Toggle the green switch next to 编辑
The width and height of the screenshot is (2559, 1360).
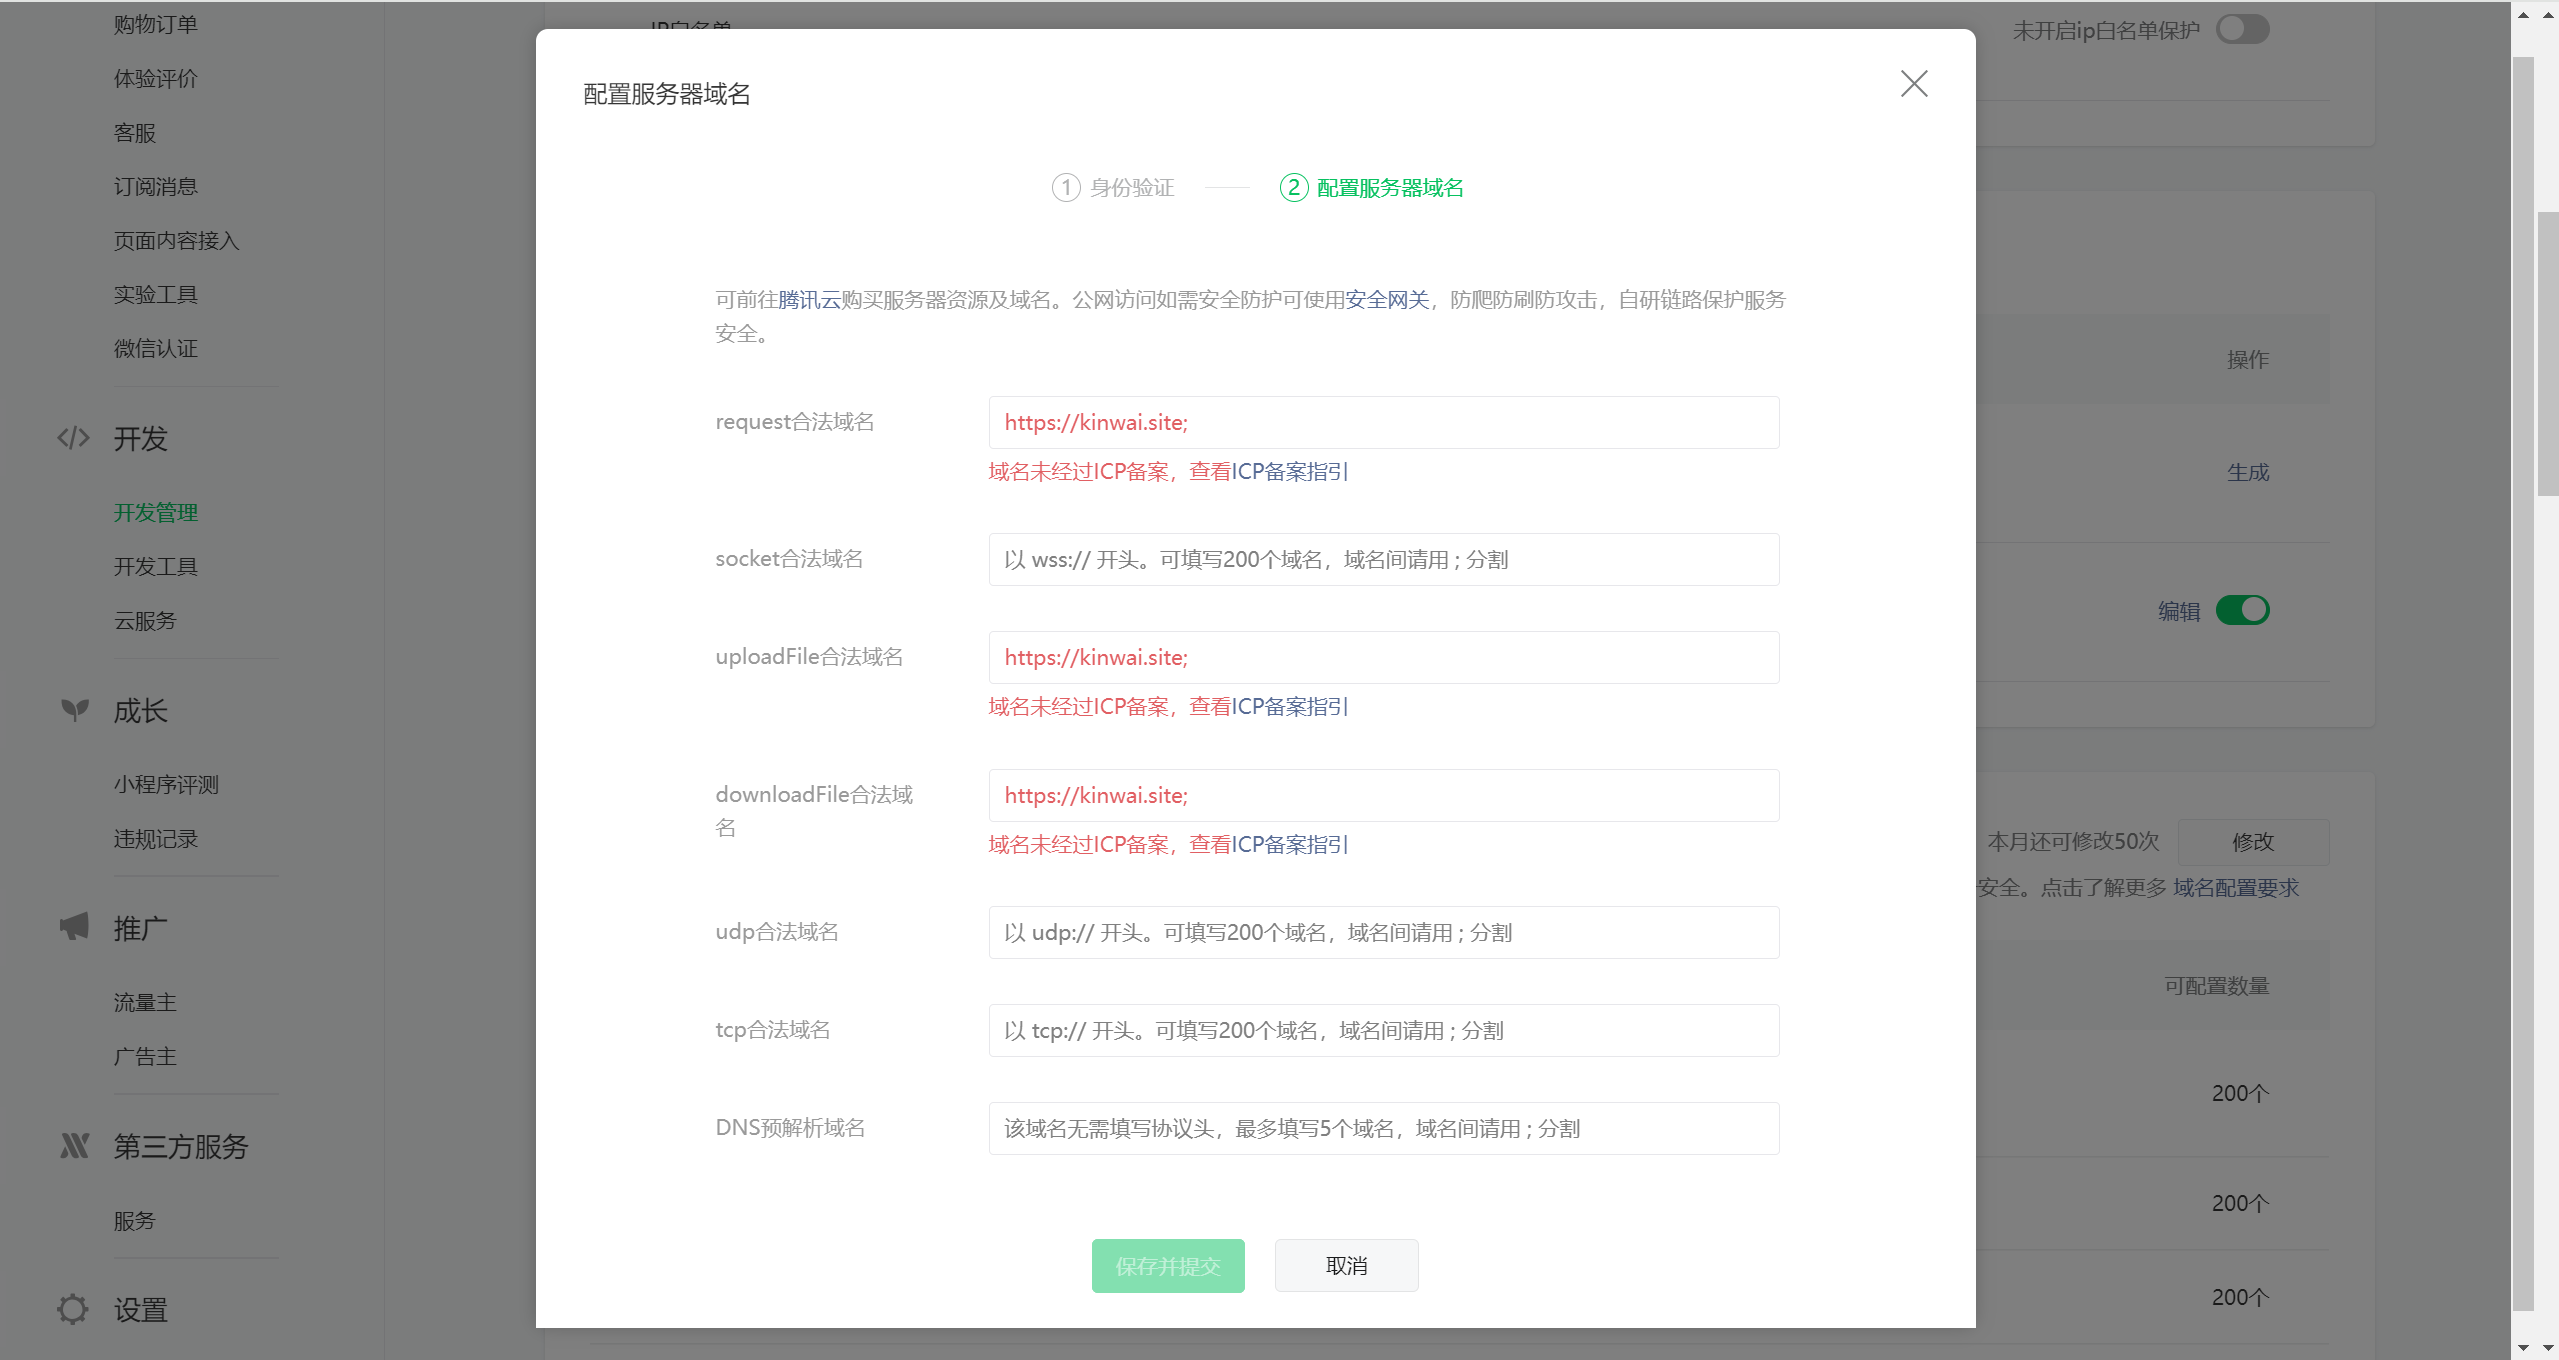click(2241, 610)
